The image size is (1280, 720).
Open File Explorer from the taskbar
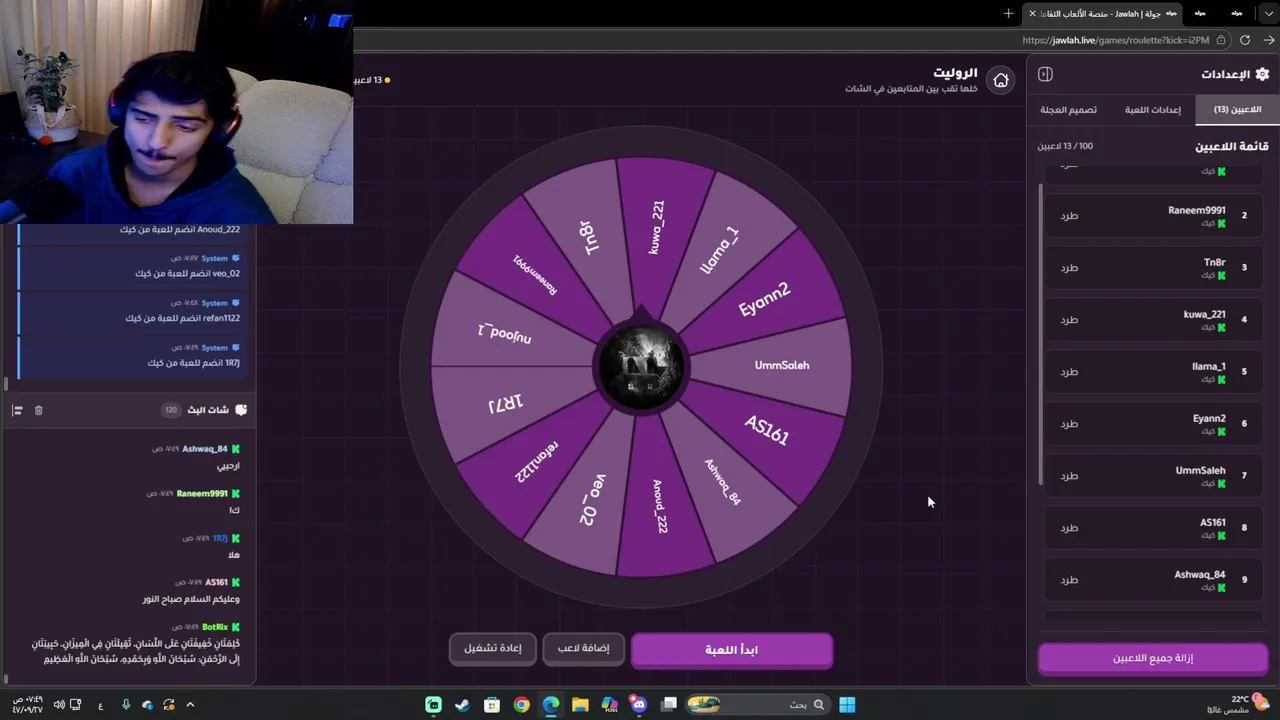(x=580, y=705)
